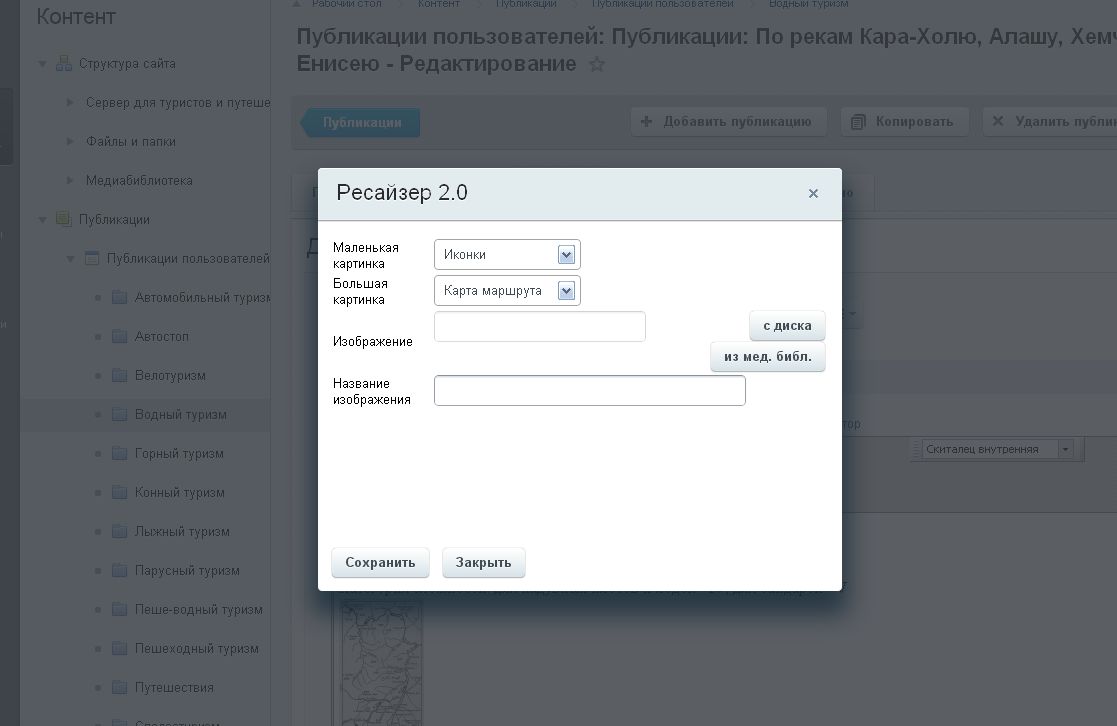Click the 'из мед. библ.' button

point(768,356)
